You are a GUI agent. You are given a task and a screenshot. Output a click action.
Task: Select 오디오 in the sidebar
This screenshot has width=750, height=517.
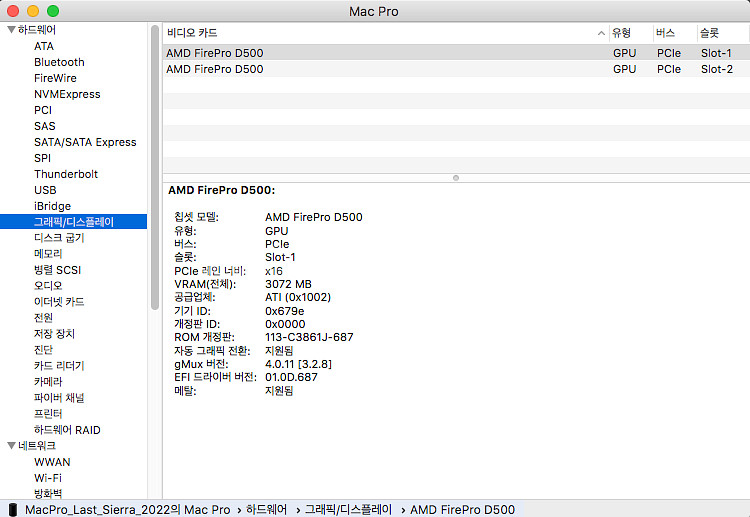pyautogui.click(x=48, y=286)
